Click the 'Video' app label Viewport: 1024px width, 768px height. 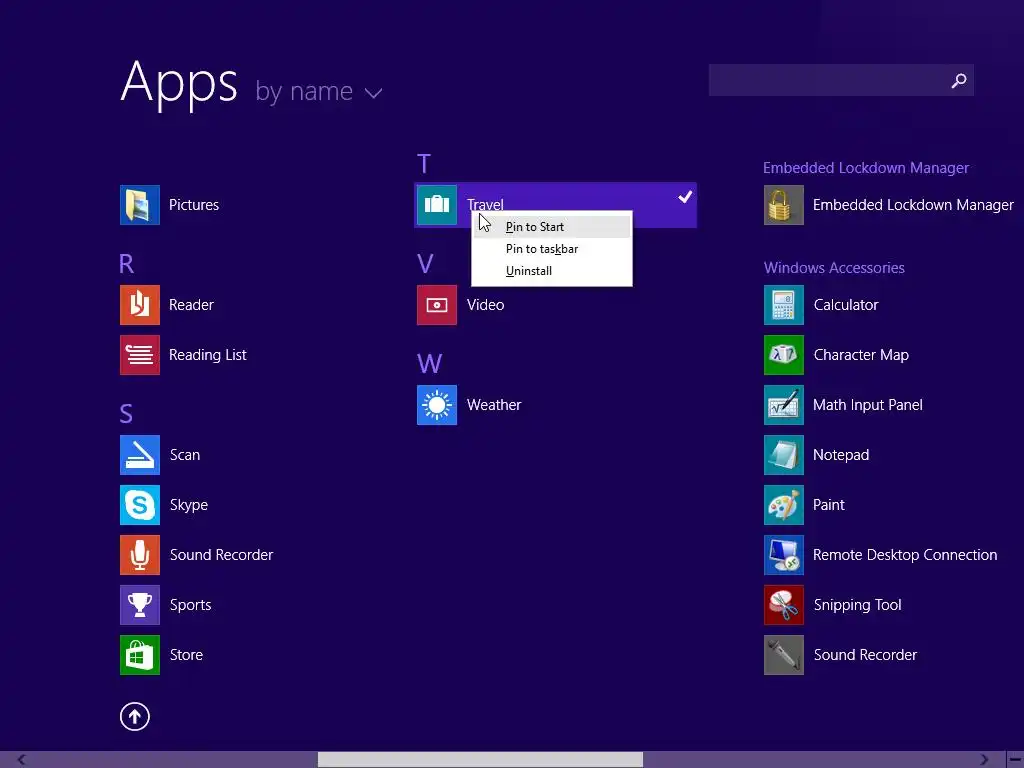(485, 305)
